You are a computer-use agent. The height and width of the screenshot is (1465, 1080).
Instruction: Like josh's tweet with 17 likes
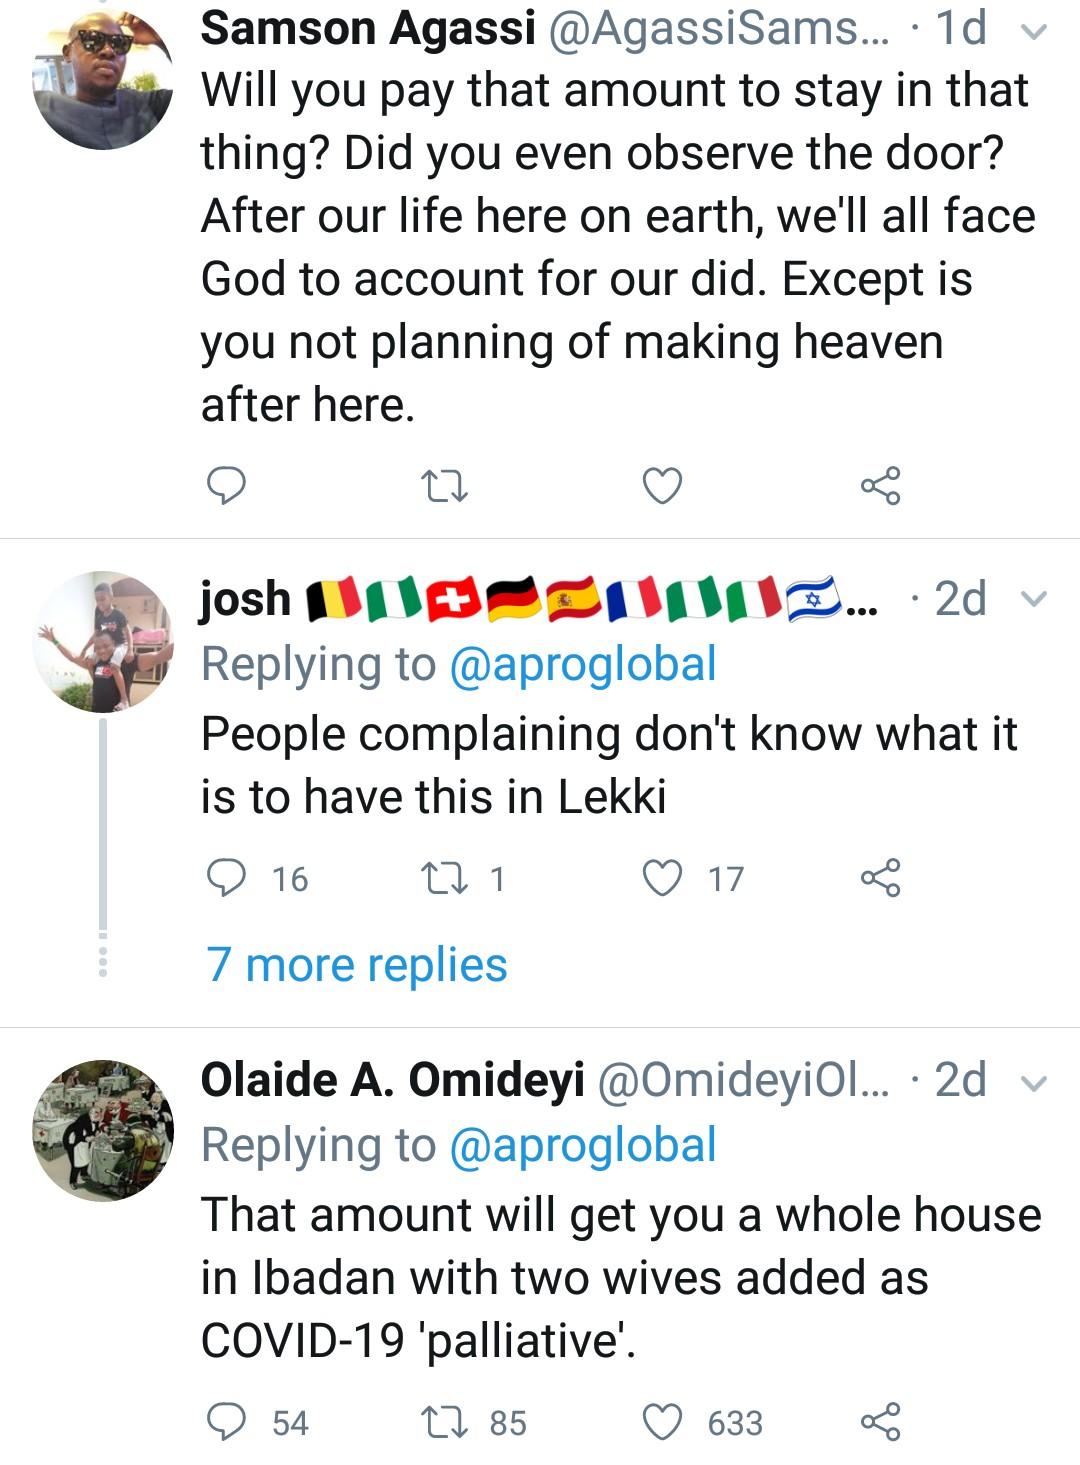point(661,878)
